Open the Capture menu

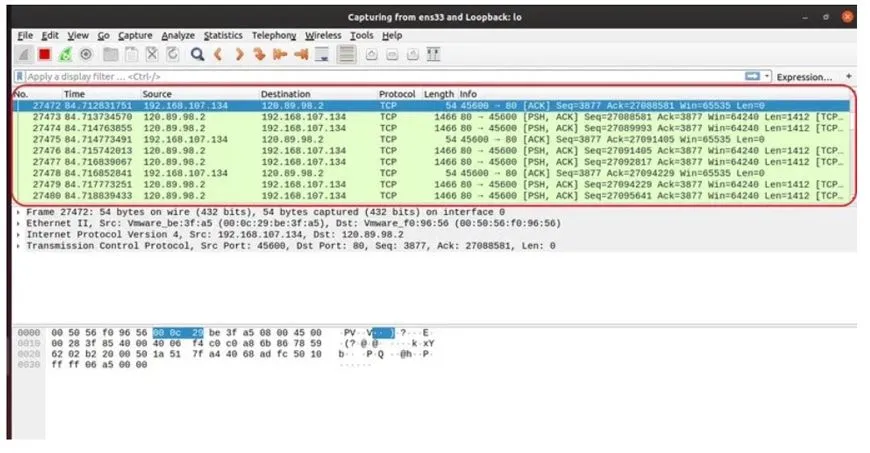pos(135,35)
